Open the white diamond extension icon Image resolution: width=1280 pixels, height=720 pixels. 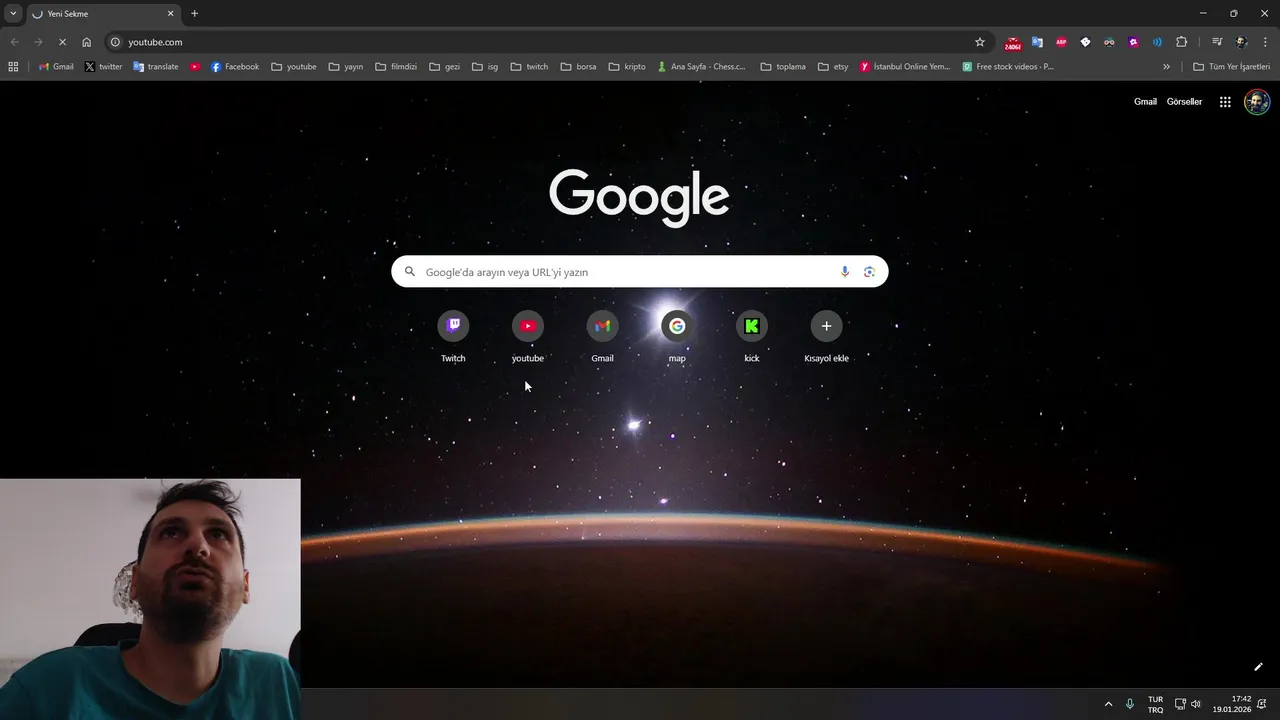coord(1085,42)
